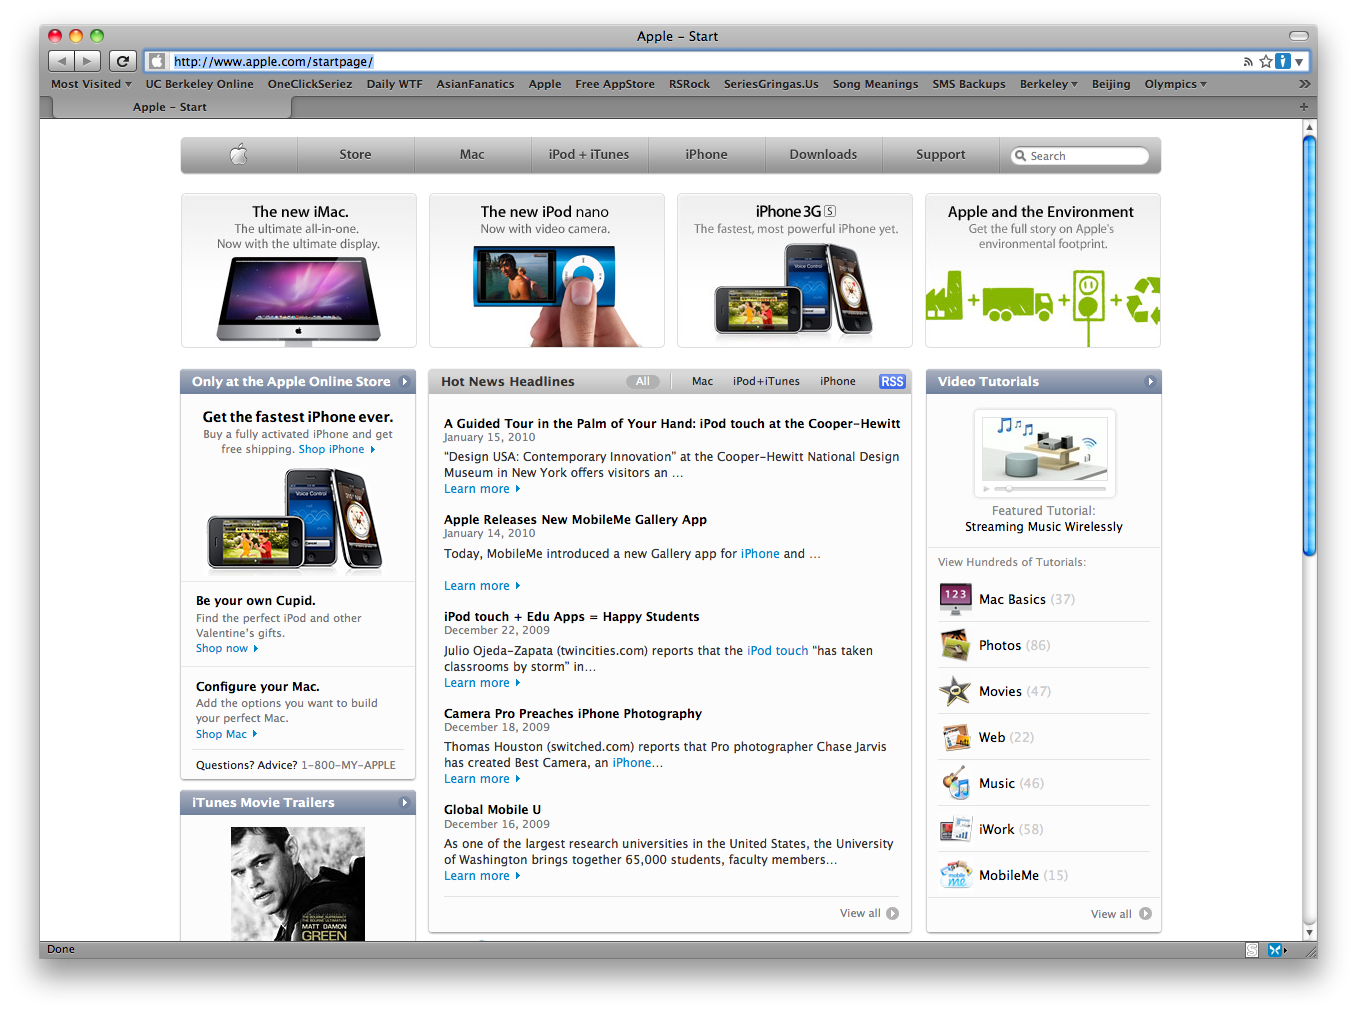Expand the Berkeley bookmarks dropdown
The width and height of the screenshot is (1357, 1013).
1048,84
